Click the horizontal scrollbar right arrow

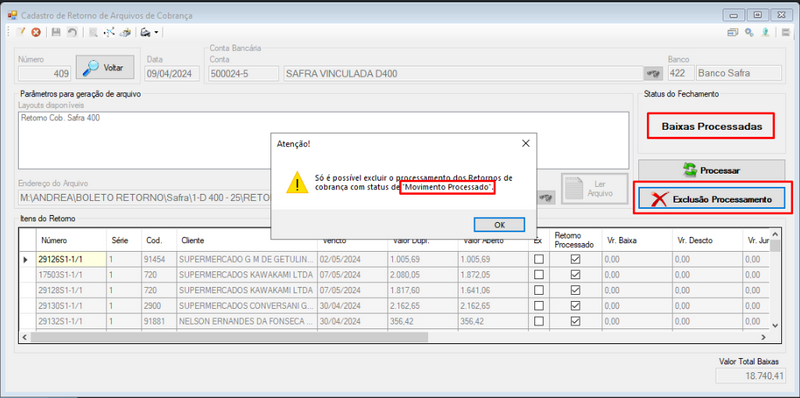tap(763, 337)
